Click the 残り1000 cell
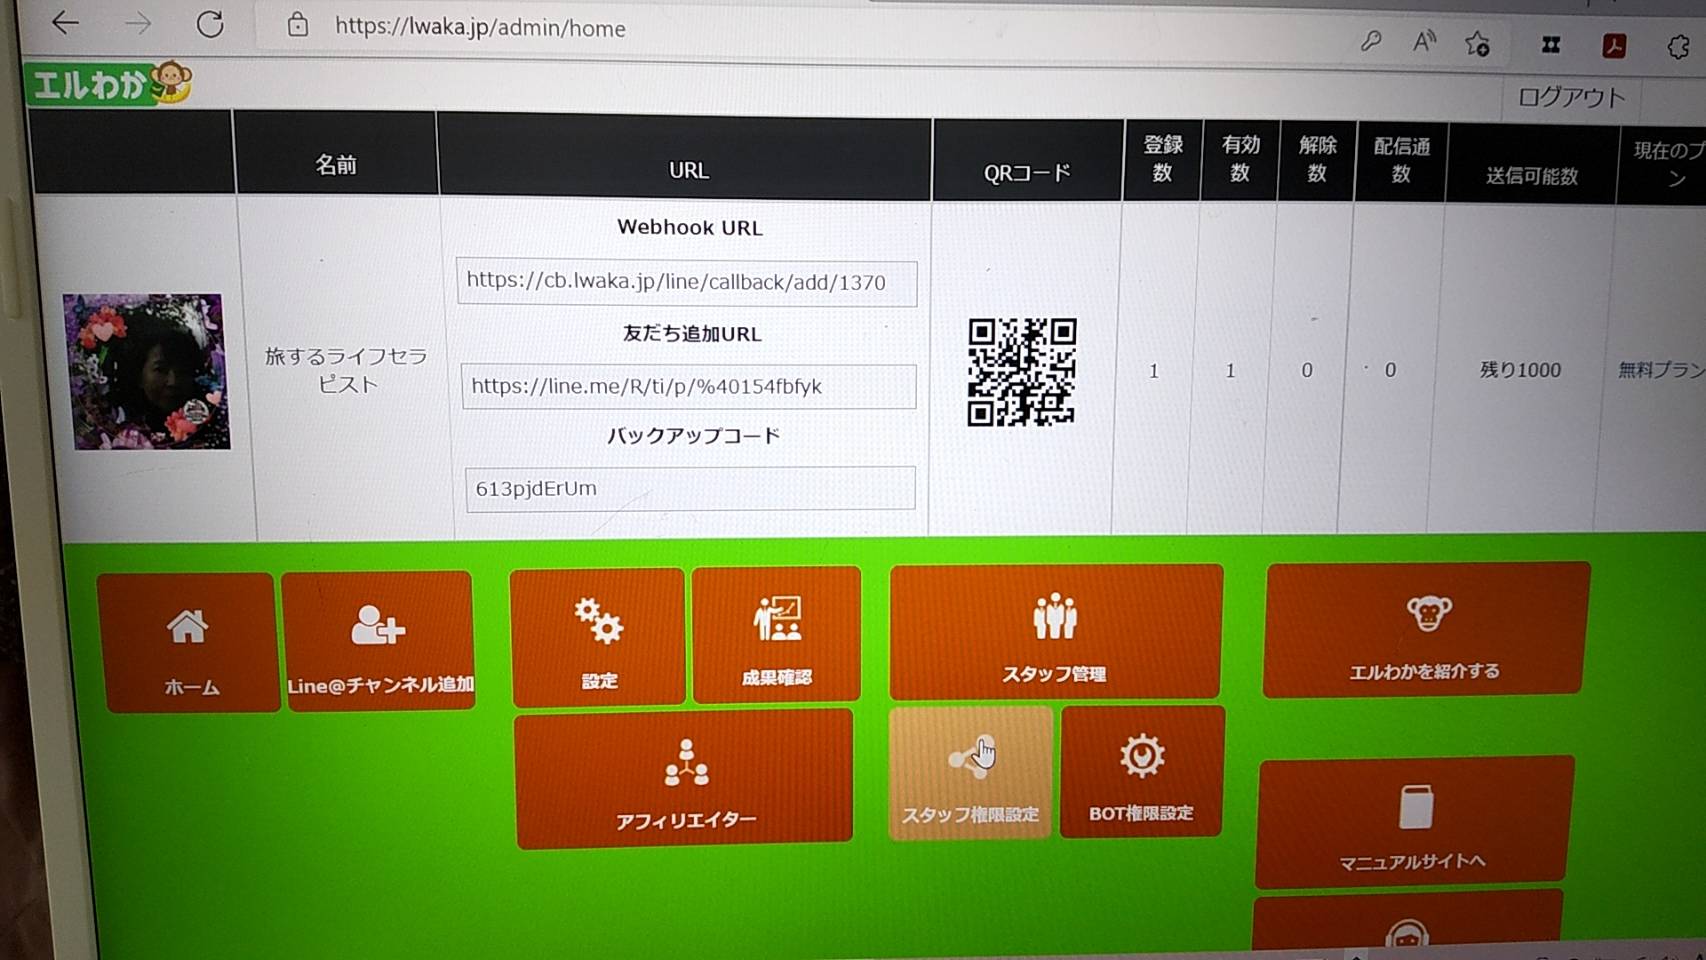 pyautogui.click(x=1520, y=370)
